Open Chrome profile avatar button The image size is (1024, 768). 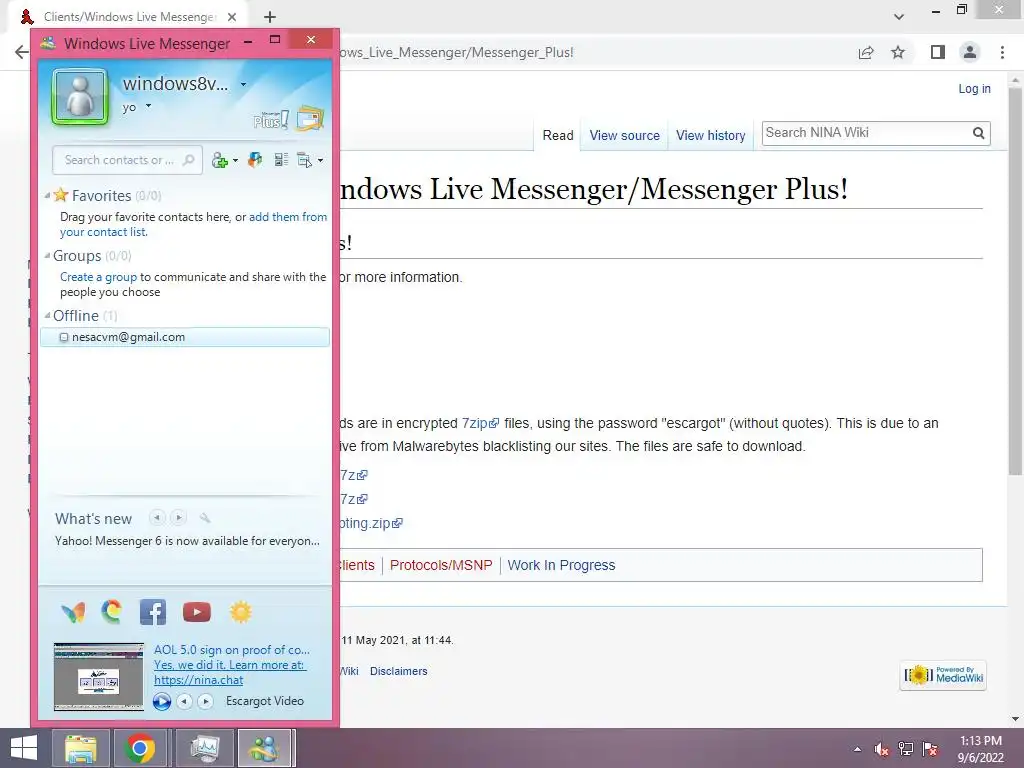[x=970, y=52]
